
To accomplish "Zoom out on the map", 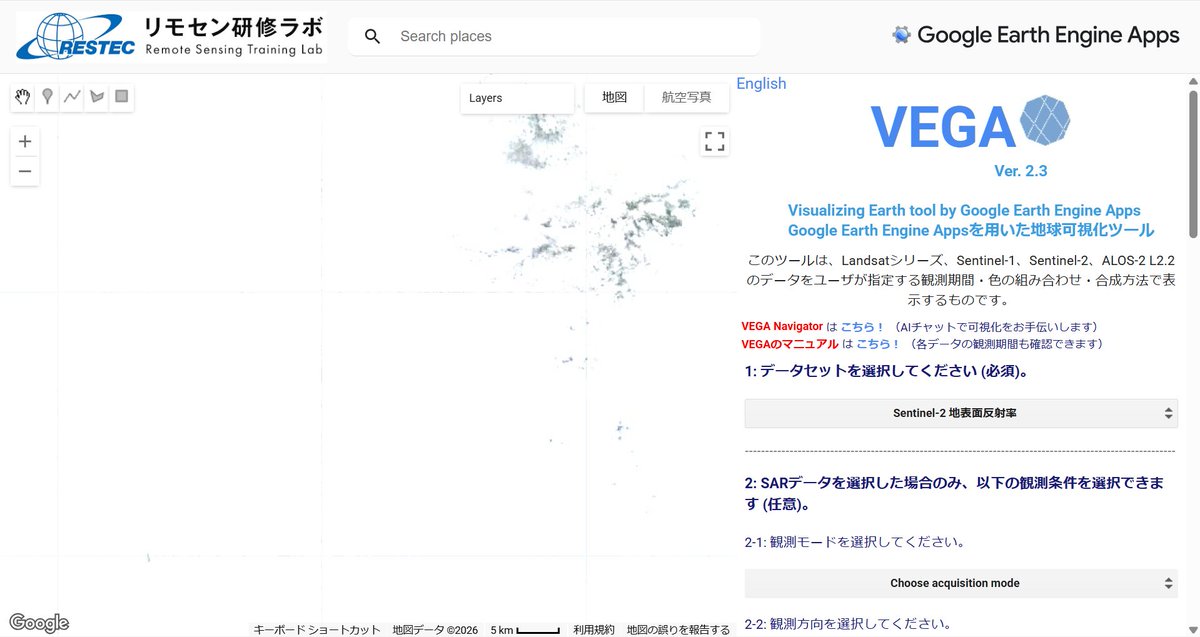I will (x=25, y=171).
